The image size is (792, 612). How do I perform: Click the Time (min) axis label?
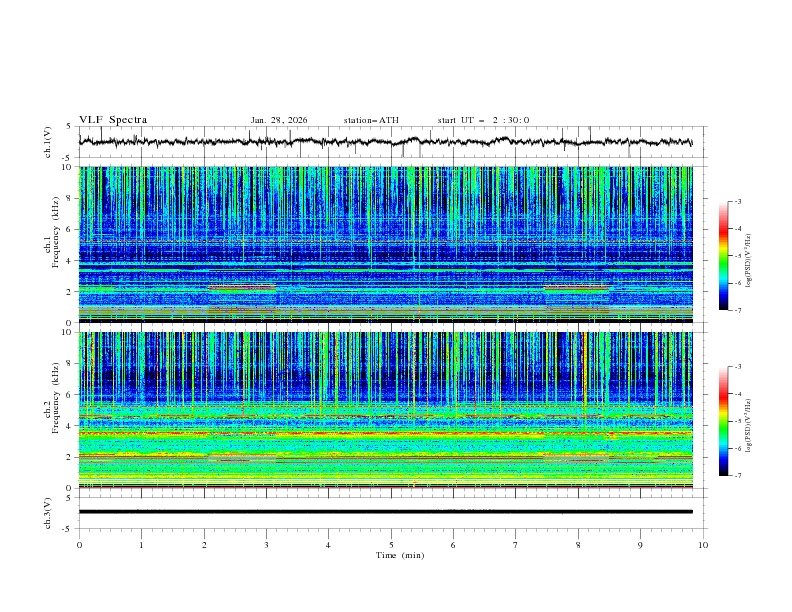pos(398,554)
